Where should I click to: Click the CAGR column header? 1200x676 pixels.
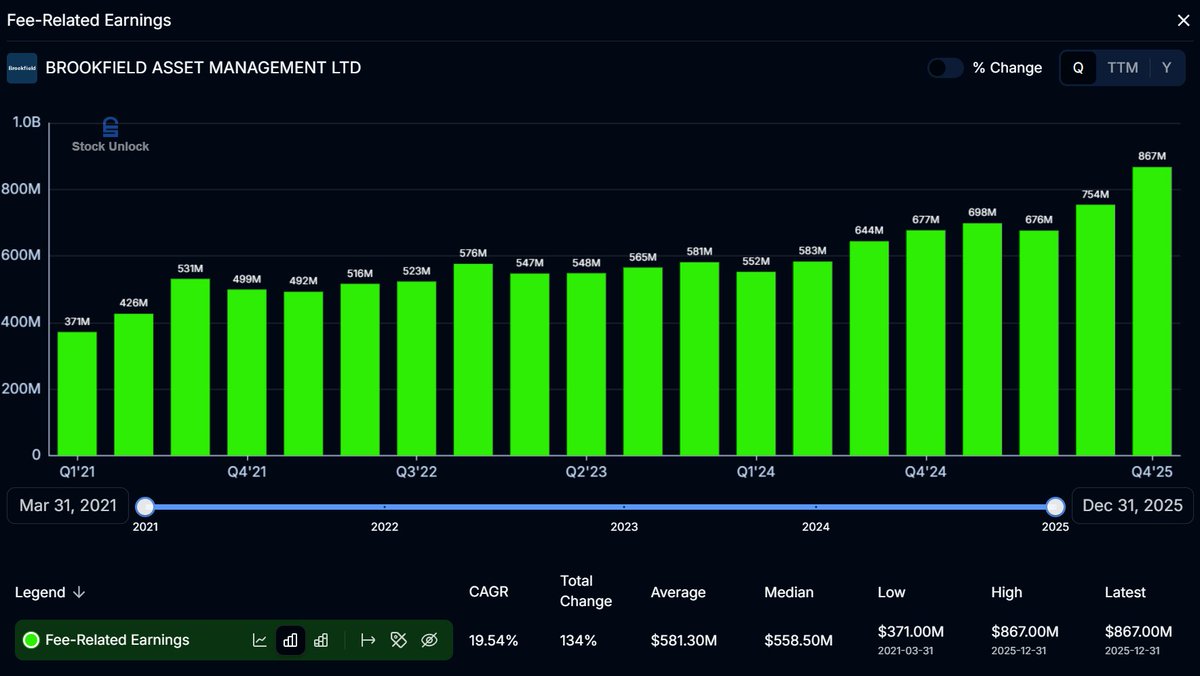[489, 592]
